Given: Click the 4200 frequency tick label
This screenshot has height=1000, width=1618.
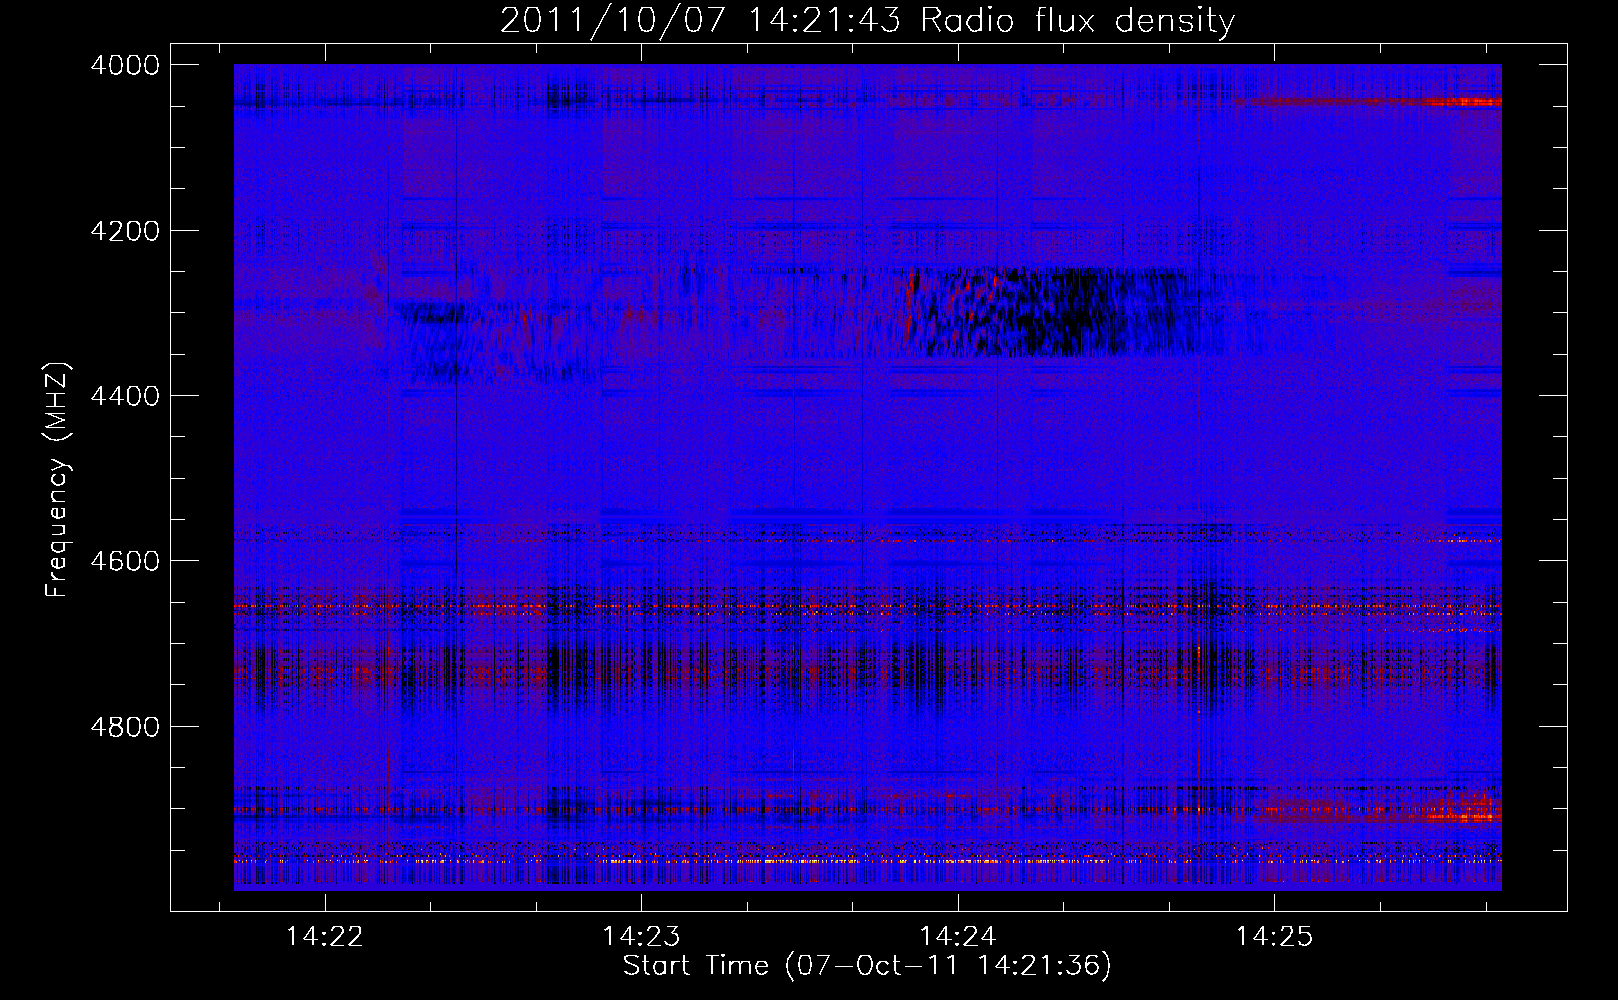Looking at the screenshot, I should pos(125,231).
